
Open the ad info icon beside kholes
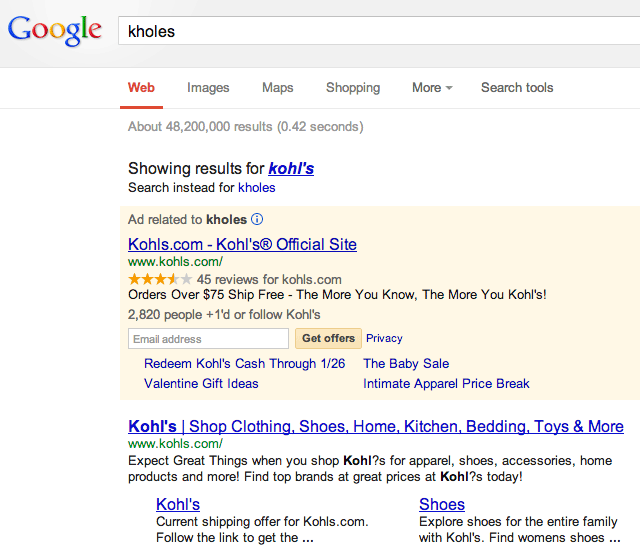(257, 220)
